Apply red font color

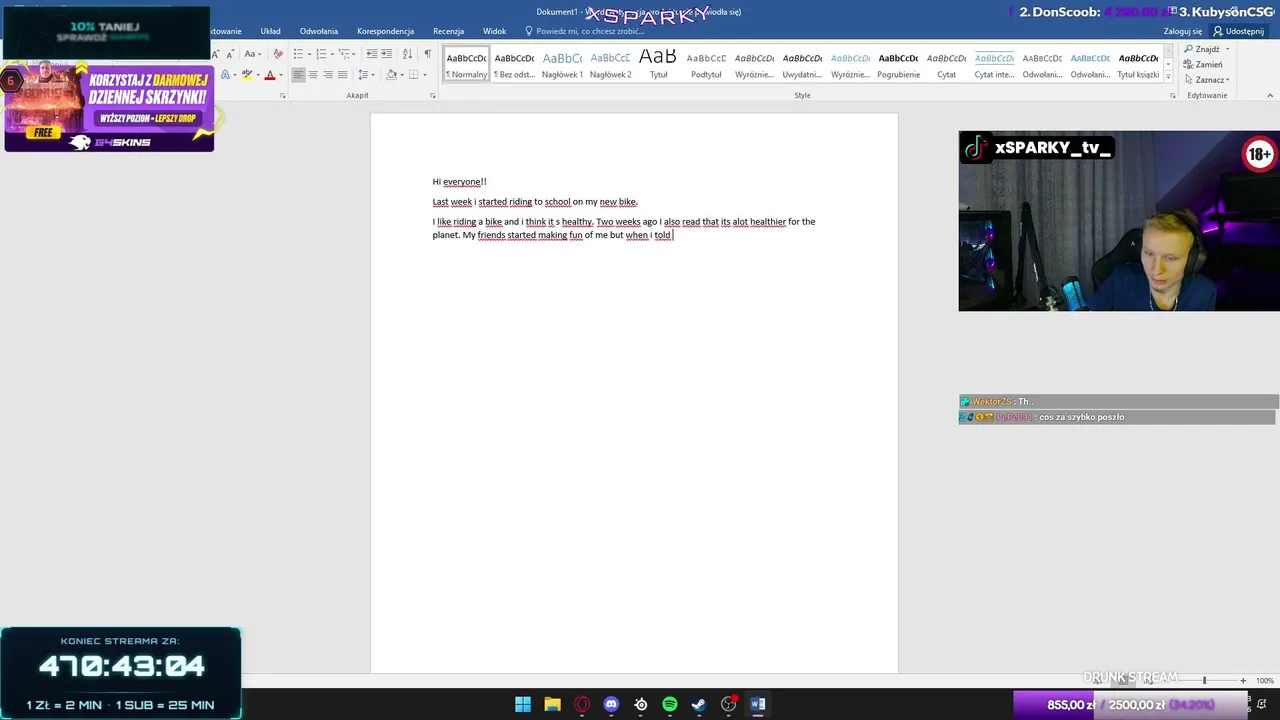(x=270, y=75)
